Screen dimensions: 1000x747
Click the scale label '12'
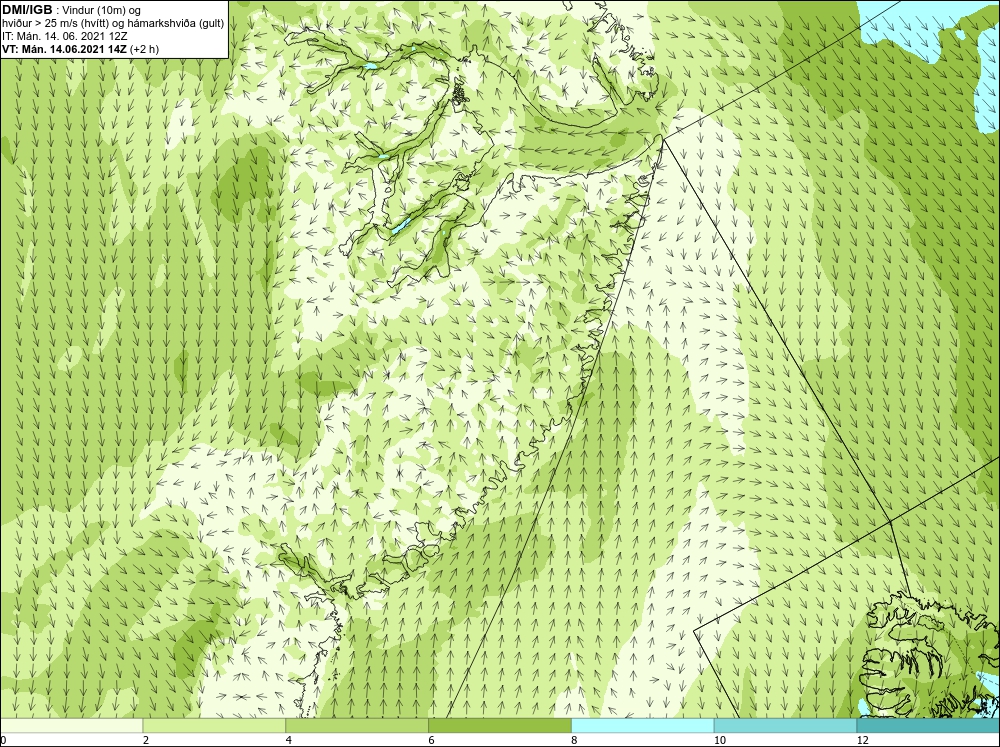click(x=863, y=740)
